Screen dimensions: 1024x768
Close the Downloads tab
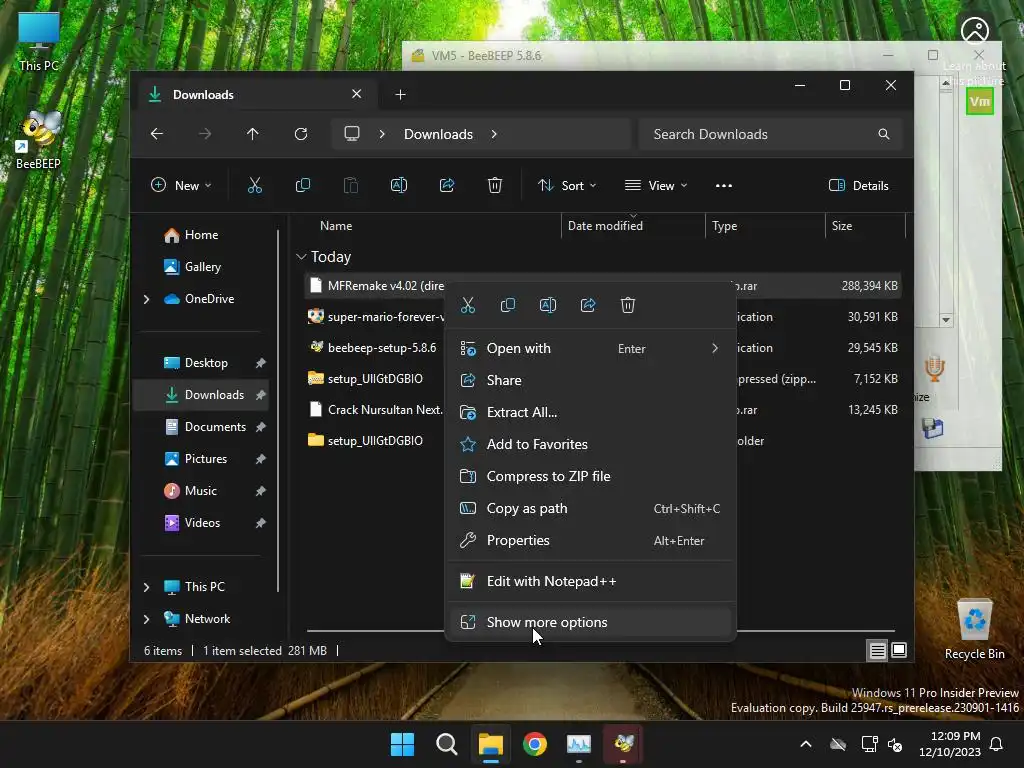click(357, 94)
